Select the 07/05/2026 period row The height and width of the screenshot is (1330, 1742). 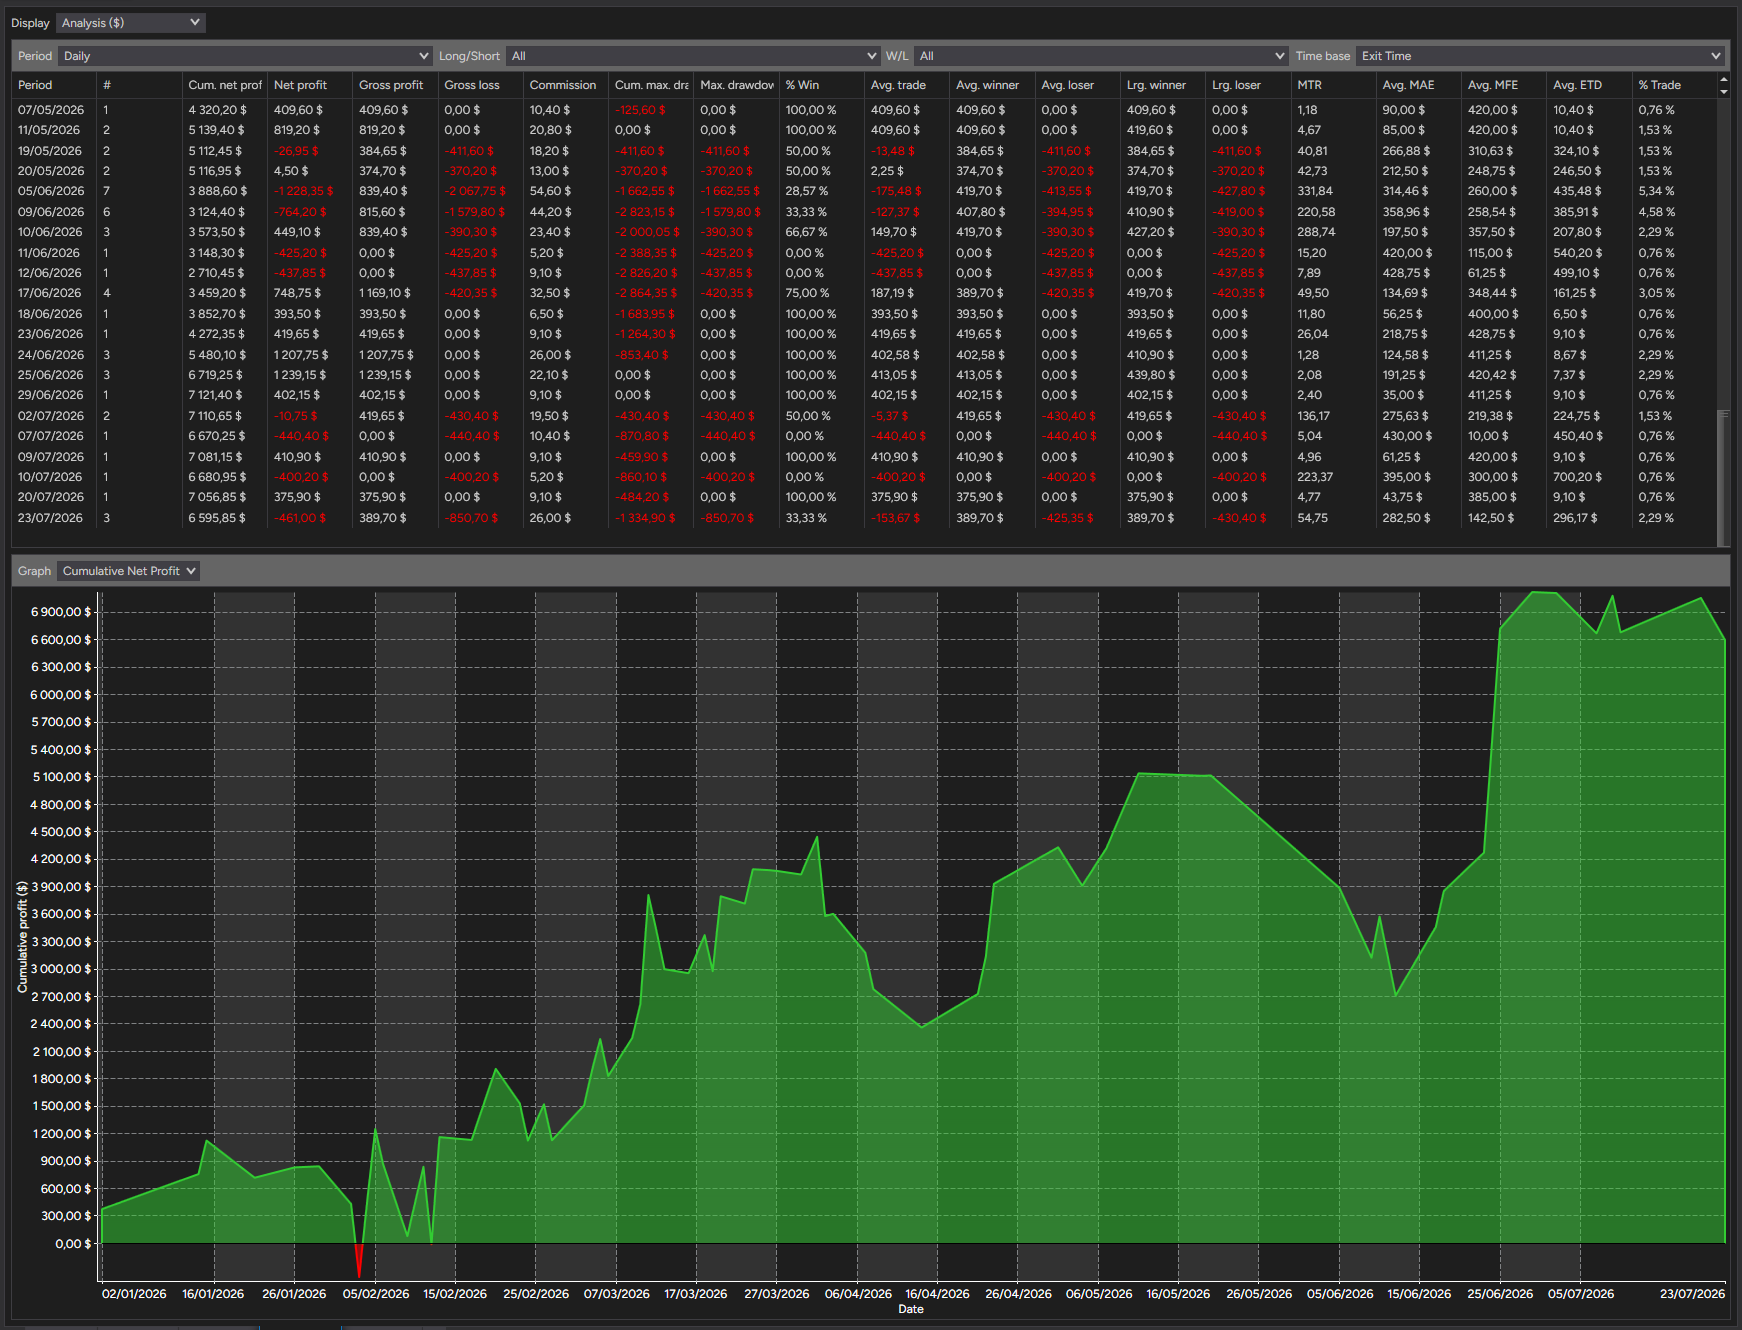point(865,110)
